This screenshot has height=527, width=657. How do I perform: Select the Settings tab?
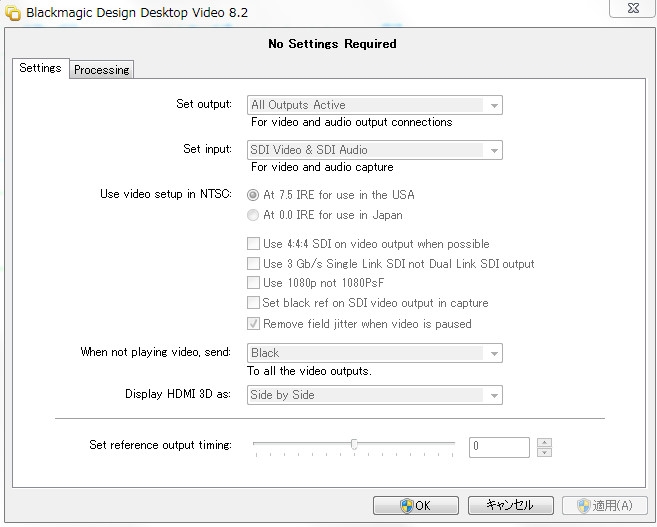[x=41, y=69]
